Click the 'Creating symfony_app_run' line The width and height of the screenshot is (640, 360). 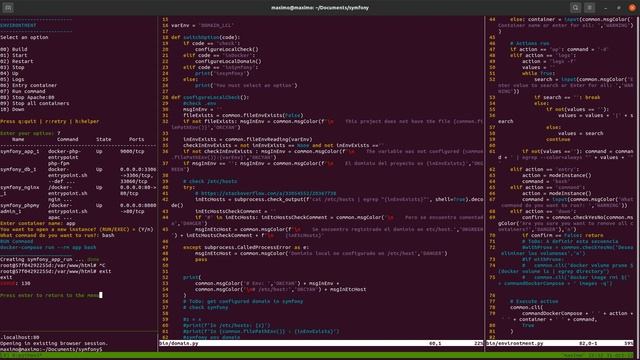49,259
